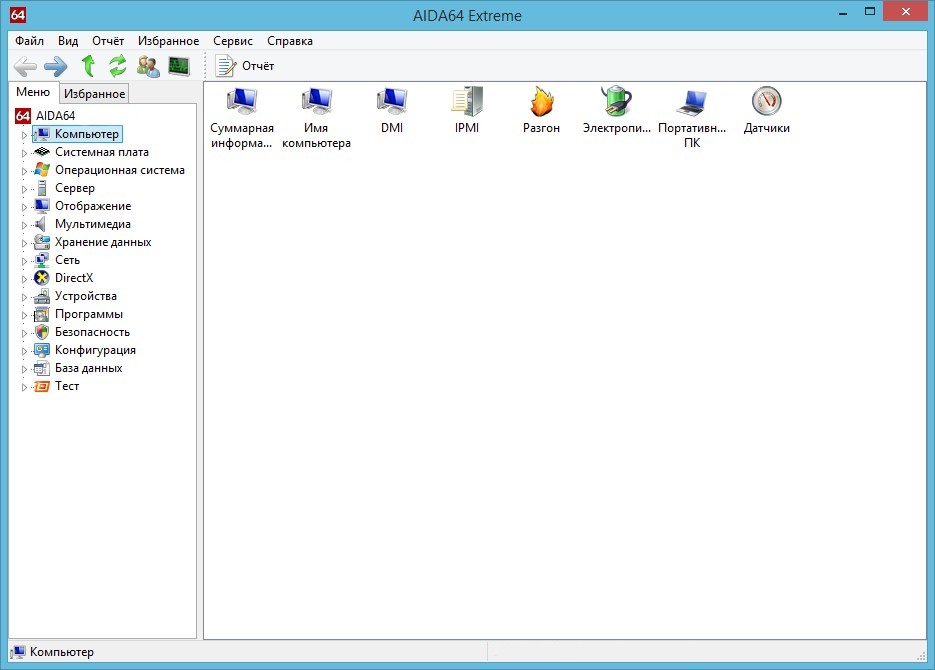Open the Датчики sensor gauge icon
The width and height of the screenshot is (935, 670).
(766, 102)
